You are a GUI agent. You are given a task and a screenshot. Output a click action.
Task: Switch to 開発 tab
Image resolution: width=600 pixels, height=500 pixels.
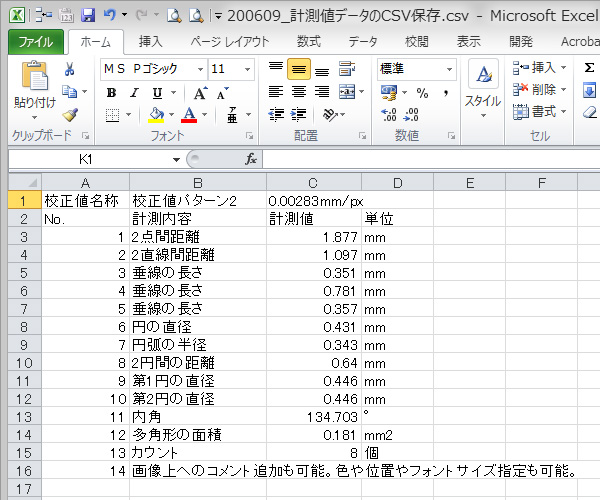(521, 41)
